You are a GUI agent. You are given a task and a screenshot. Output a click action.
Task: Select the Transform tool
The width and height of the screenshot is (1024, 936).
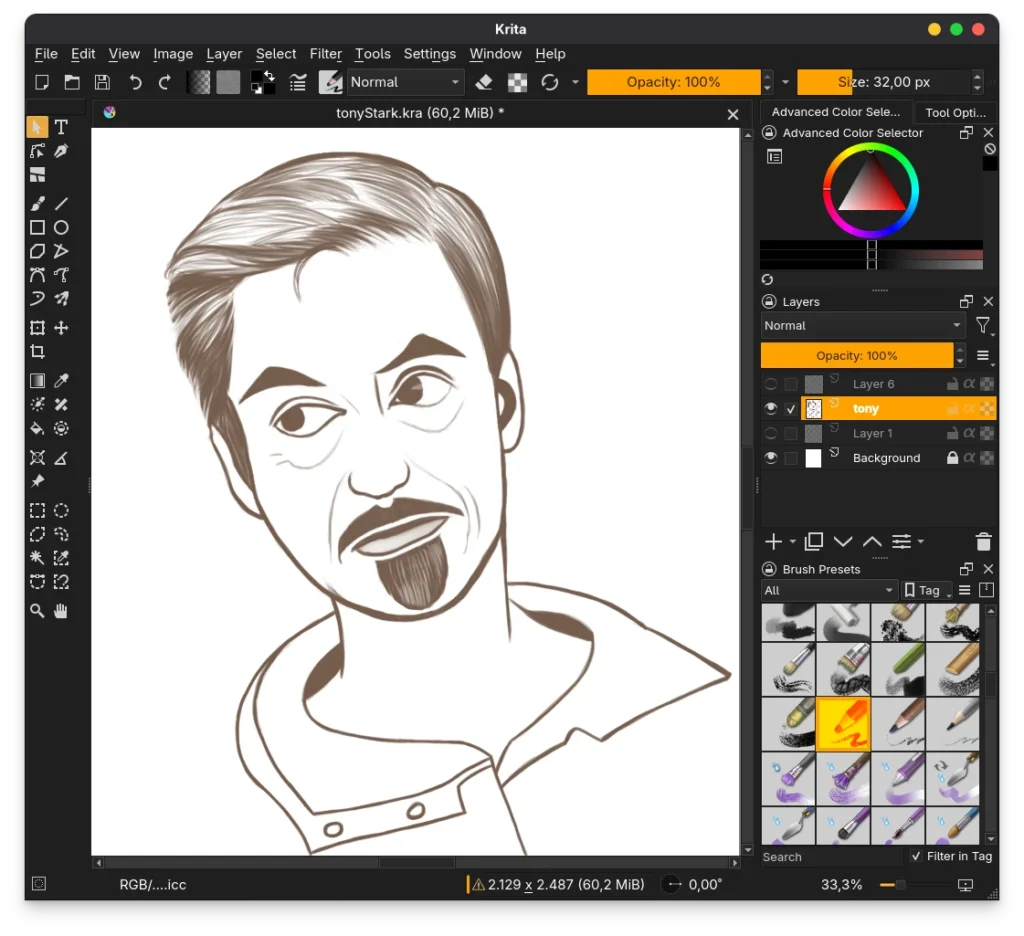point(37,328)
